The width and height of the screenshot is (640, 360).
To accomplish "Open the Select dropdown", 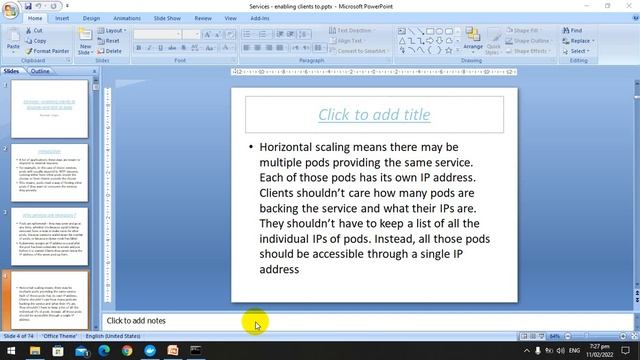I will click(577, 51).
